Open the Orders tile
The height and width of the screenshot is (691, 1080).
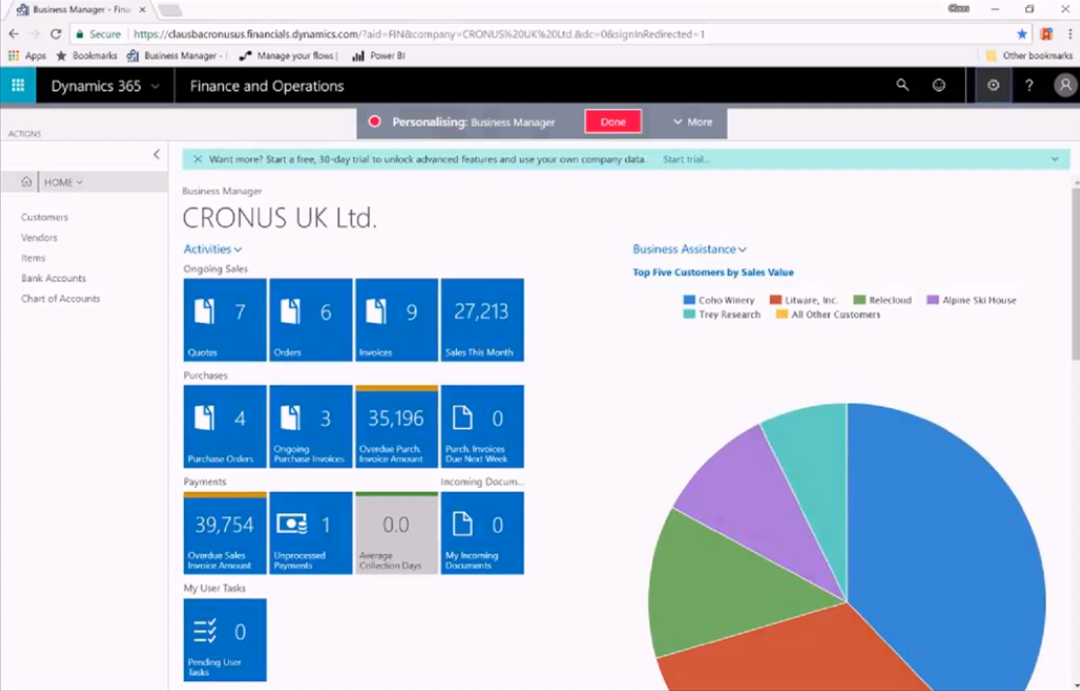point(311,320)
